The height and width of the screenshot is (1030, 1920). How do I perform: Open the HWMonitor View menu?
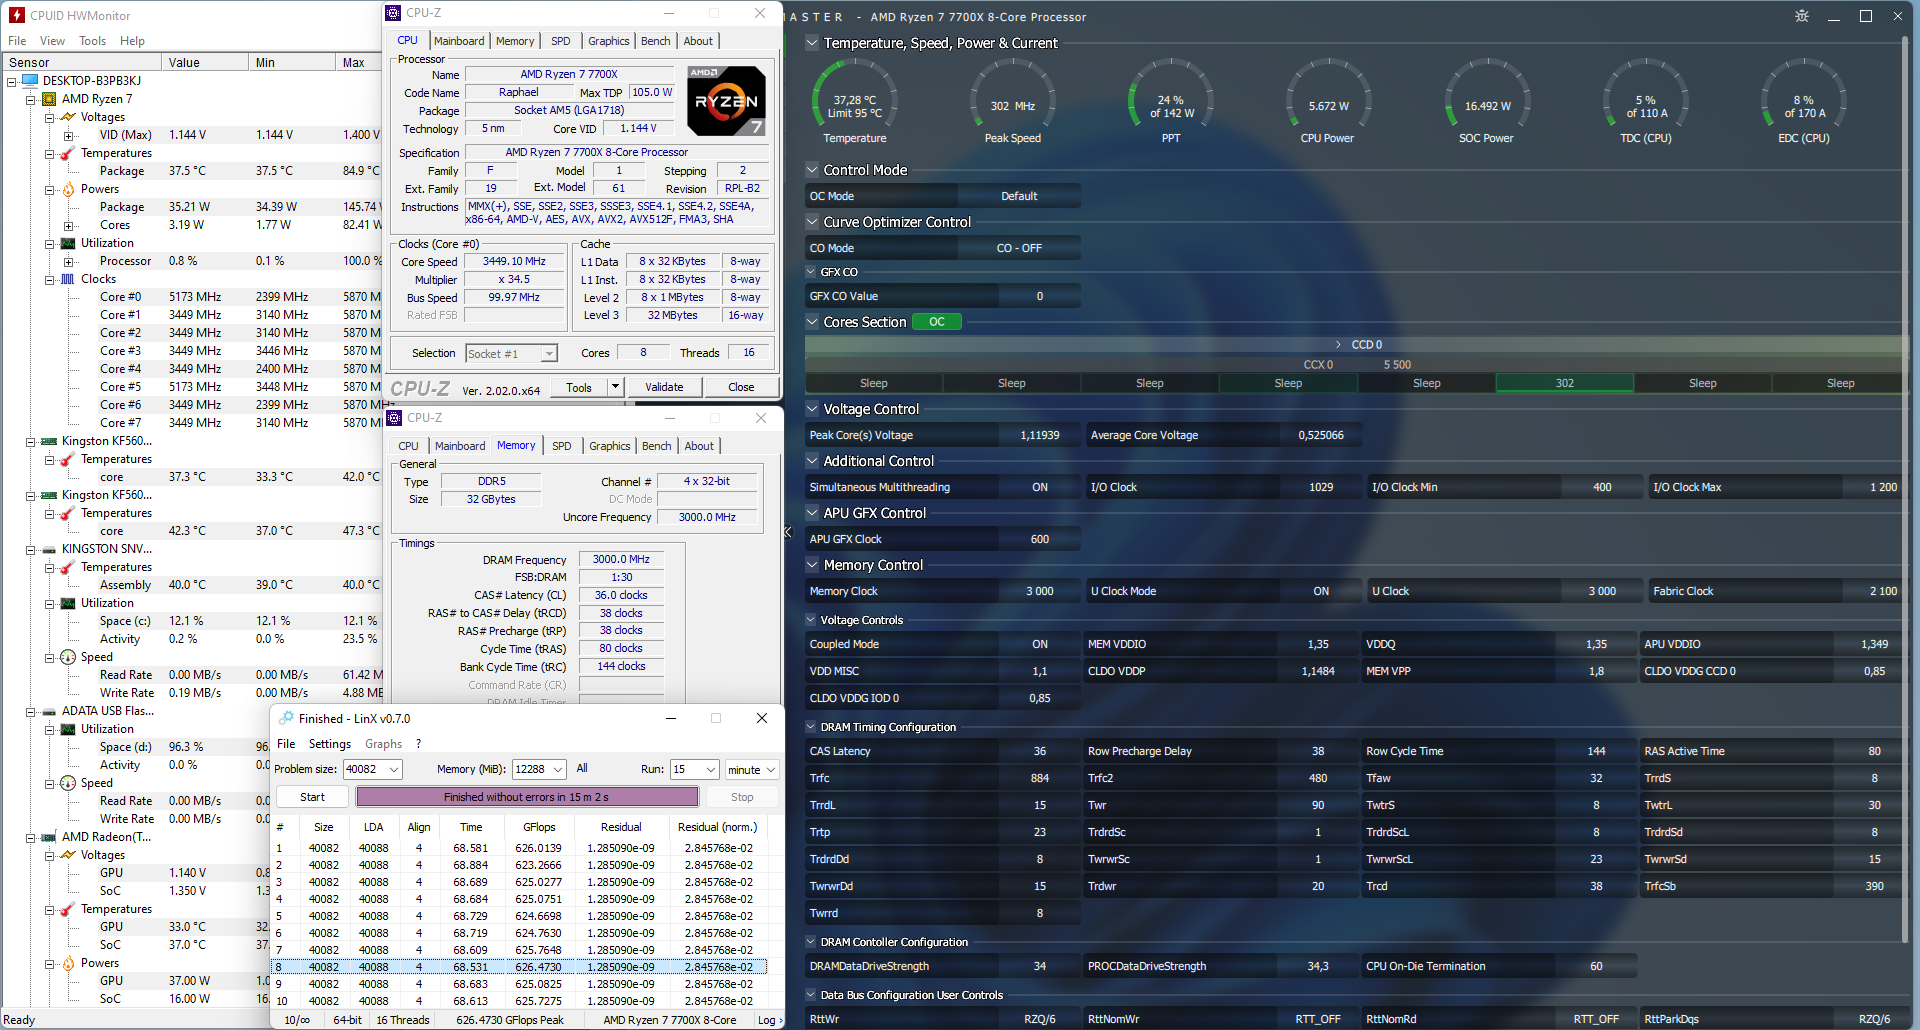tap(52, 41)
